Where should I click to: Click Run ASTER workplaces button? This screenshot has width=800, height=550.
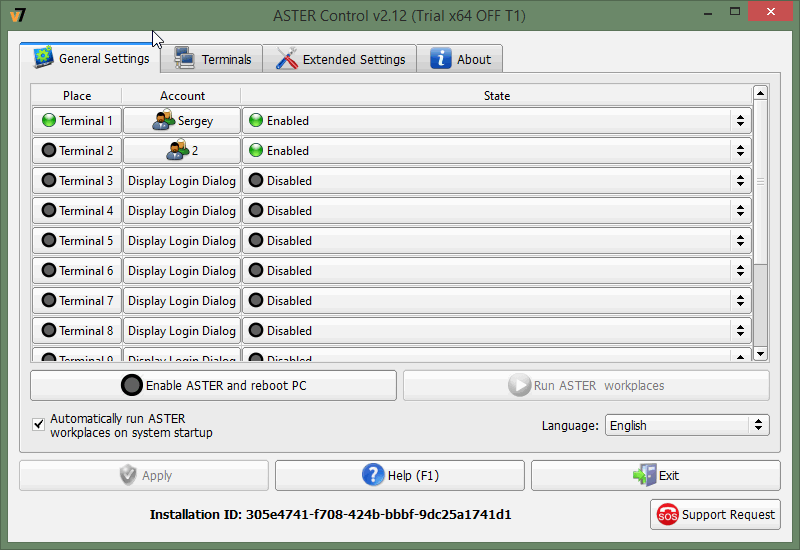tap(586, 385)
